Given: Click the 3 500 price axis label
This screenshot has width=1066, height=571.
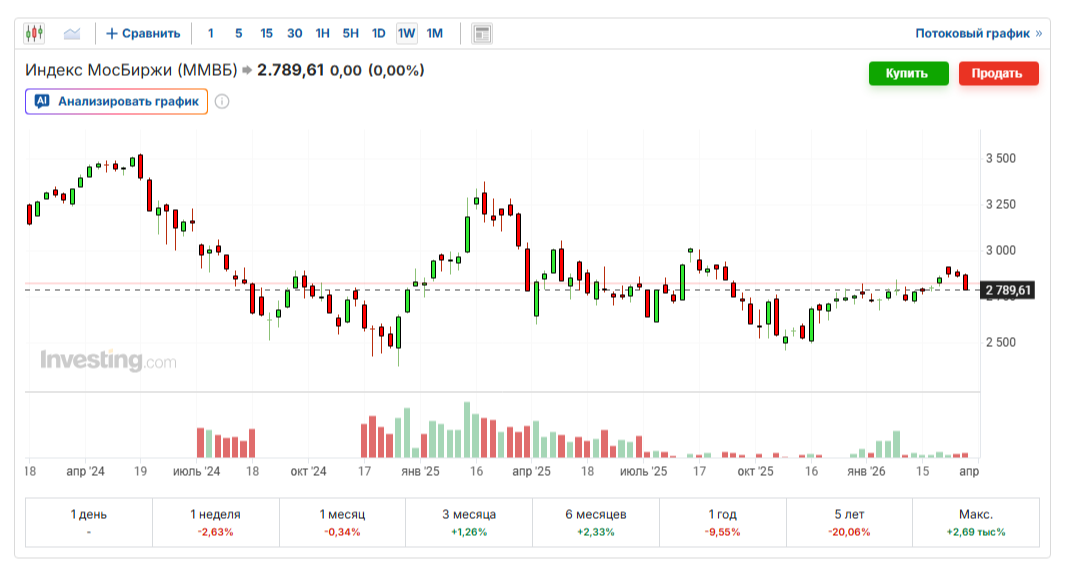Looking at the screenshot, I should [x=1001, y=158].
